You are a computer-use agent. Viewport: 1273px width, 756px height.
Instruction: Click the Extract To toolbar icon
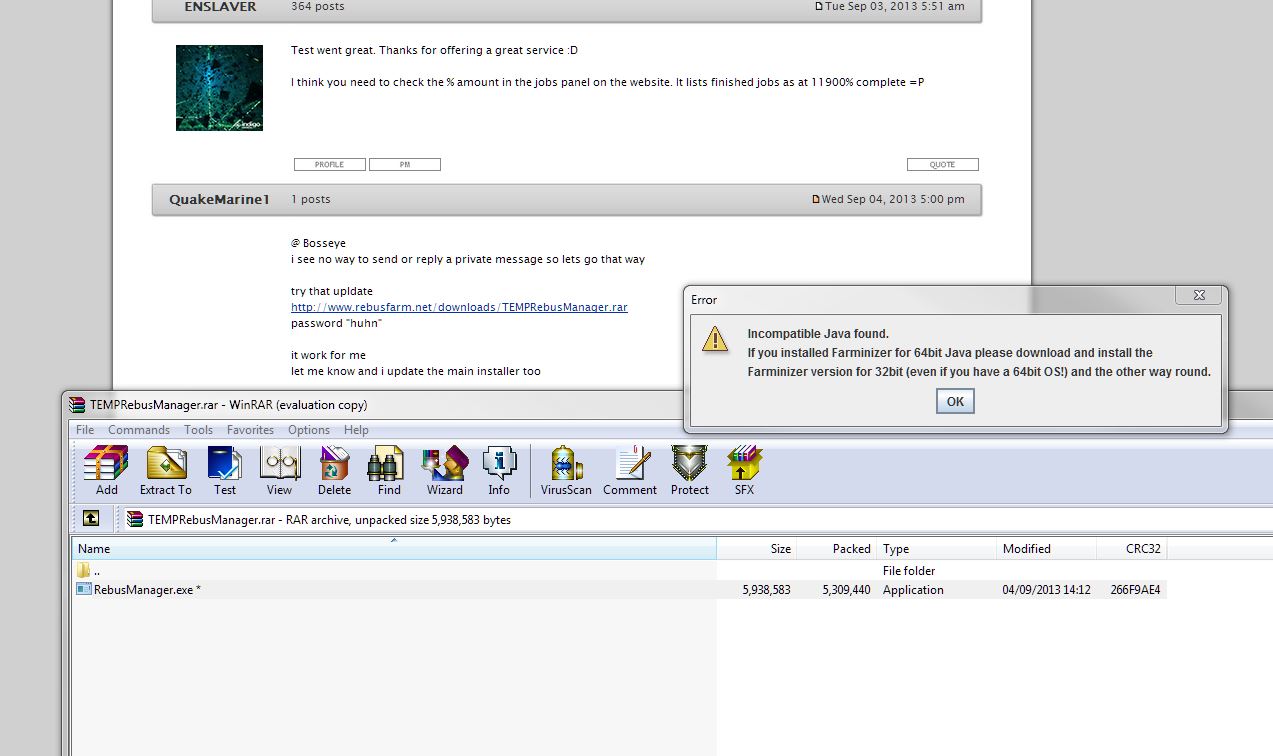pyautogui.click(x=166, y=470)
